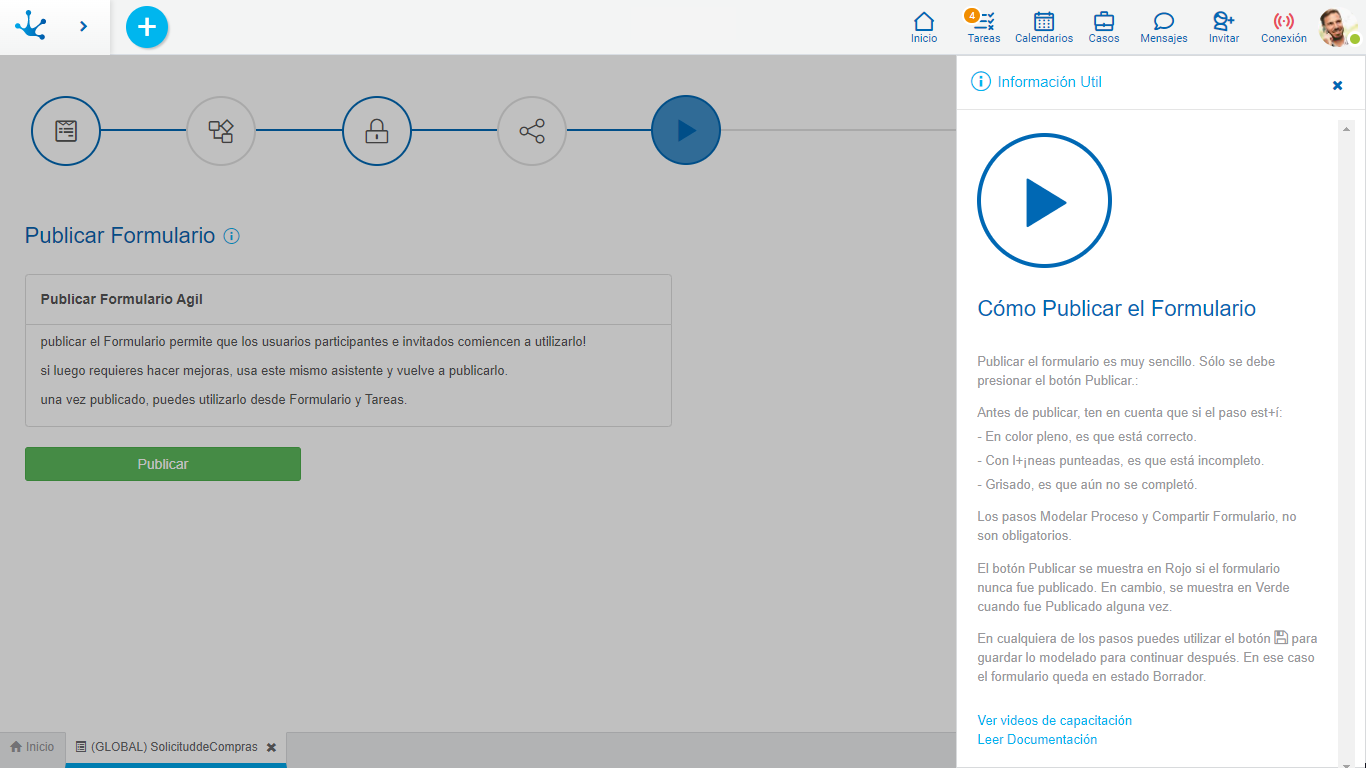The height and width of the screenshot is (768, 1366).
Task: Open the Leer Documentación link
Action: [x=1037, y=740]
